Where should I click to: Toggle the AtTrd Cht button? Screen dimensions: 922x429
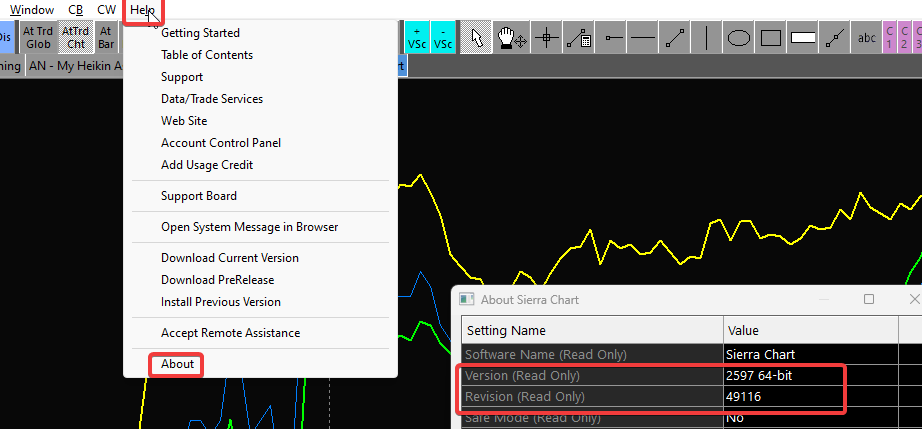coord(76,38)
